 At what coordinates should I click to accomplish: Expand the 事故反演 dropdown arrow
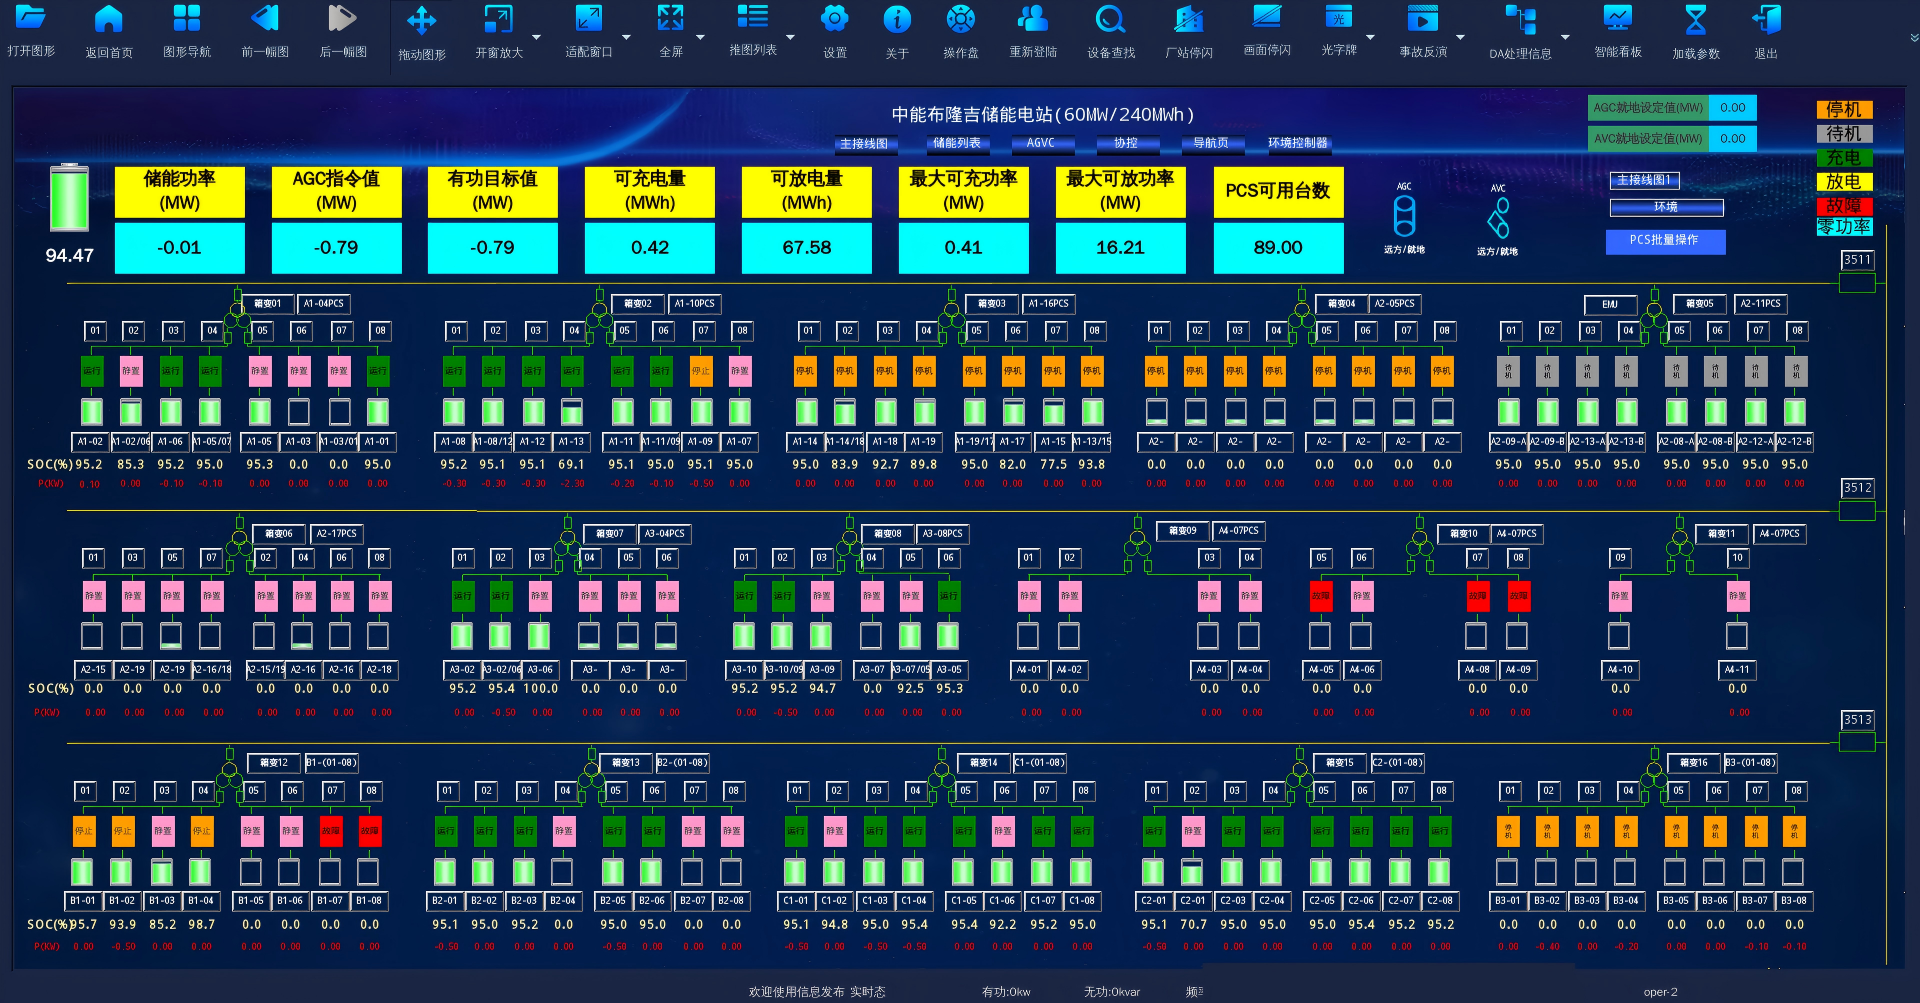1460,38
